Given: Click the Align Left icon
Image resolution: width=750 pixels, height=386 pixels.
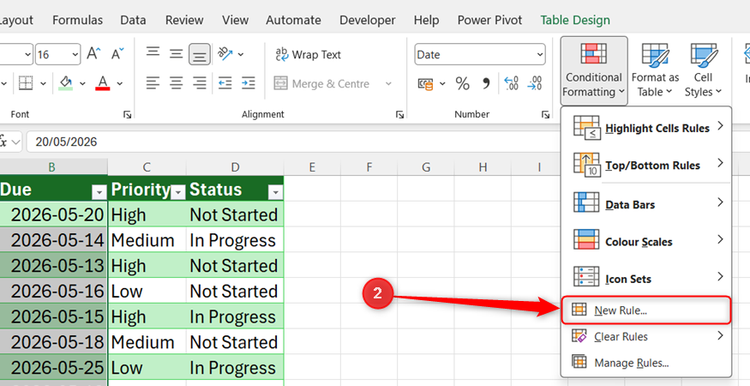Looking at the screenshot, I should tap(153, 83).
